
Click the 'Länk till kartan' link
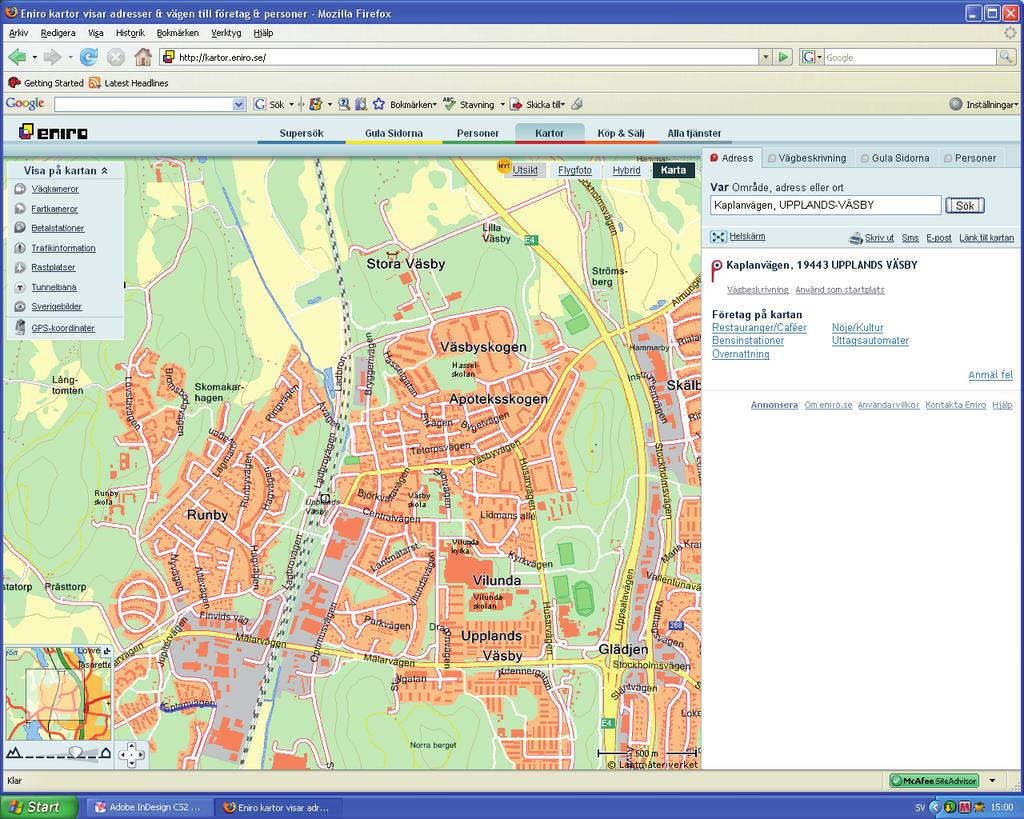[x=986, y=238]
